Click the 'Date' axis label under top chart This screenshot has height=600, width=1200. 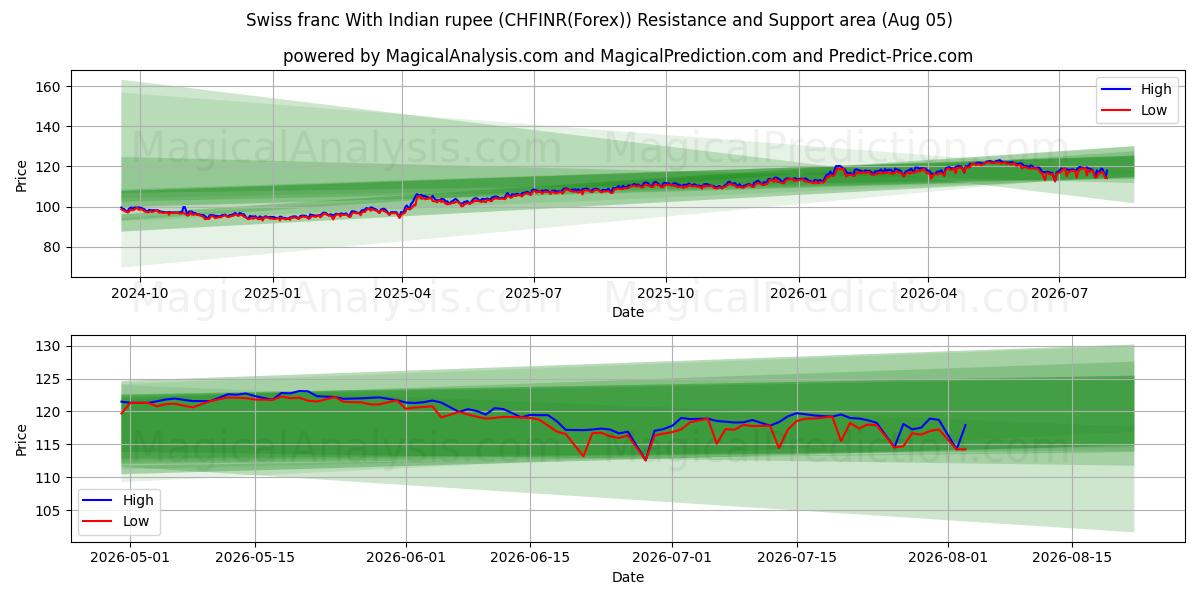click(628, 313)
